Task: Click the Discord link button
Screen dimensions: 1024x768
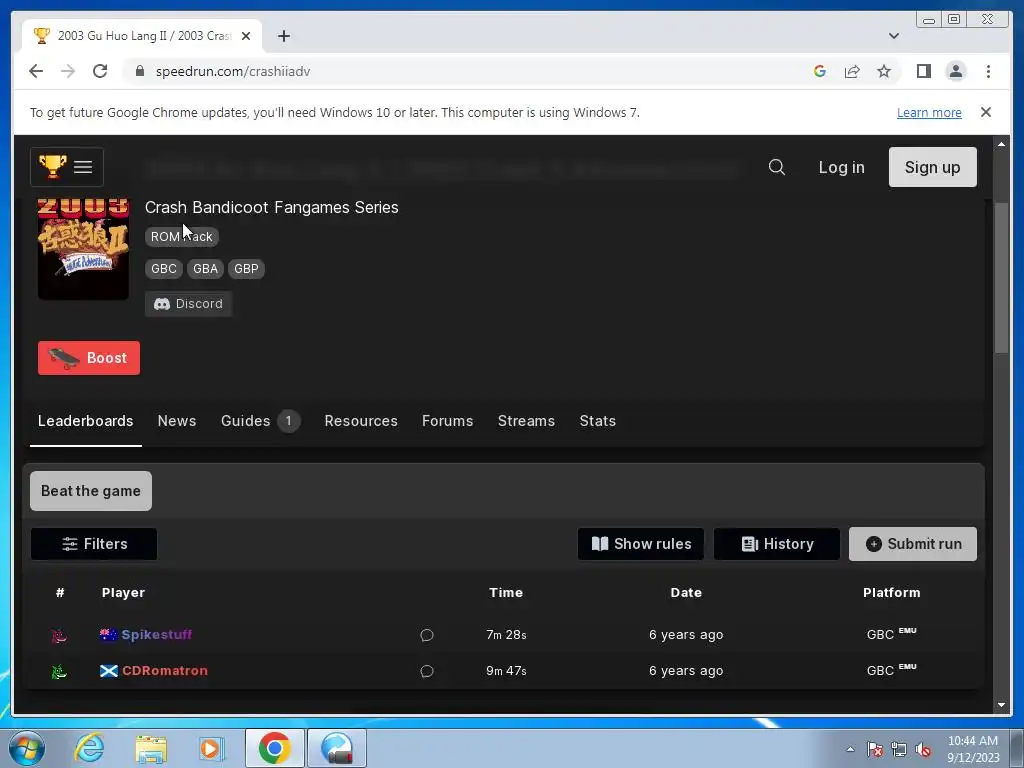Action: 188,304
